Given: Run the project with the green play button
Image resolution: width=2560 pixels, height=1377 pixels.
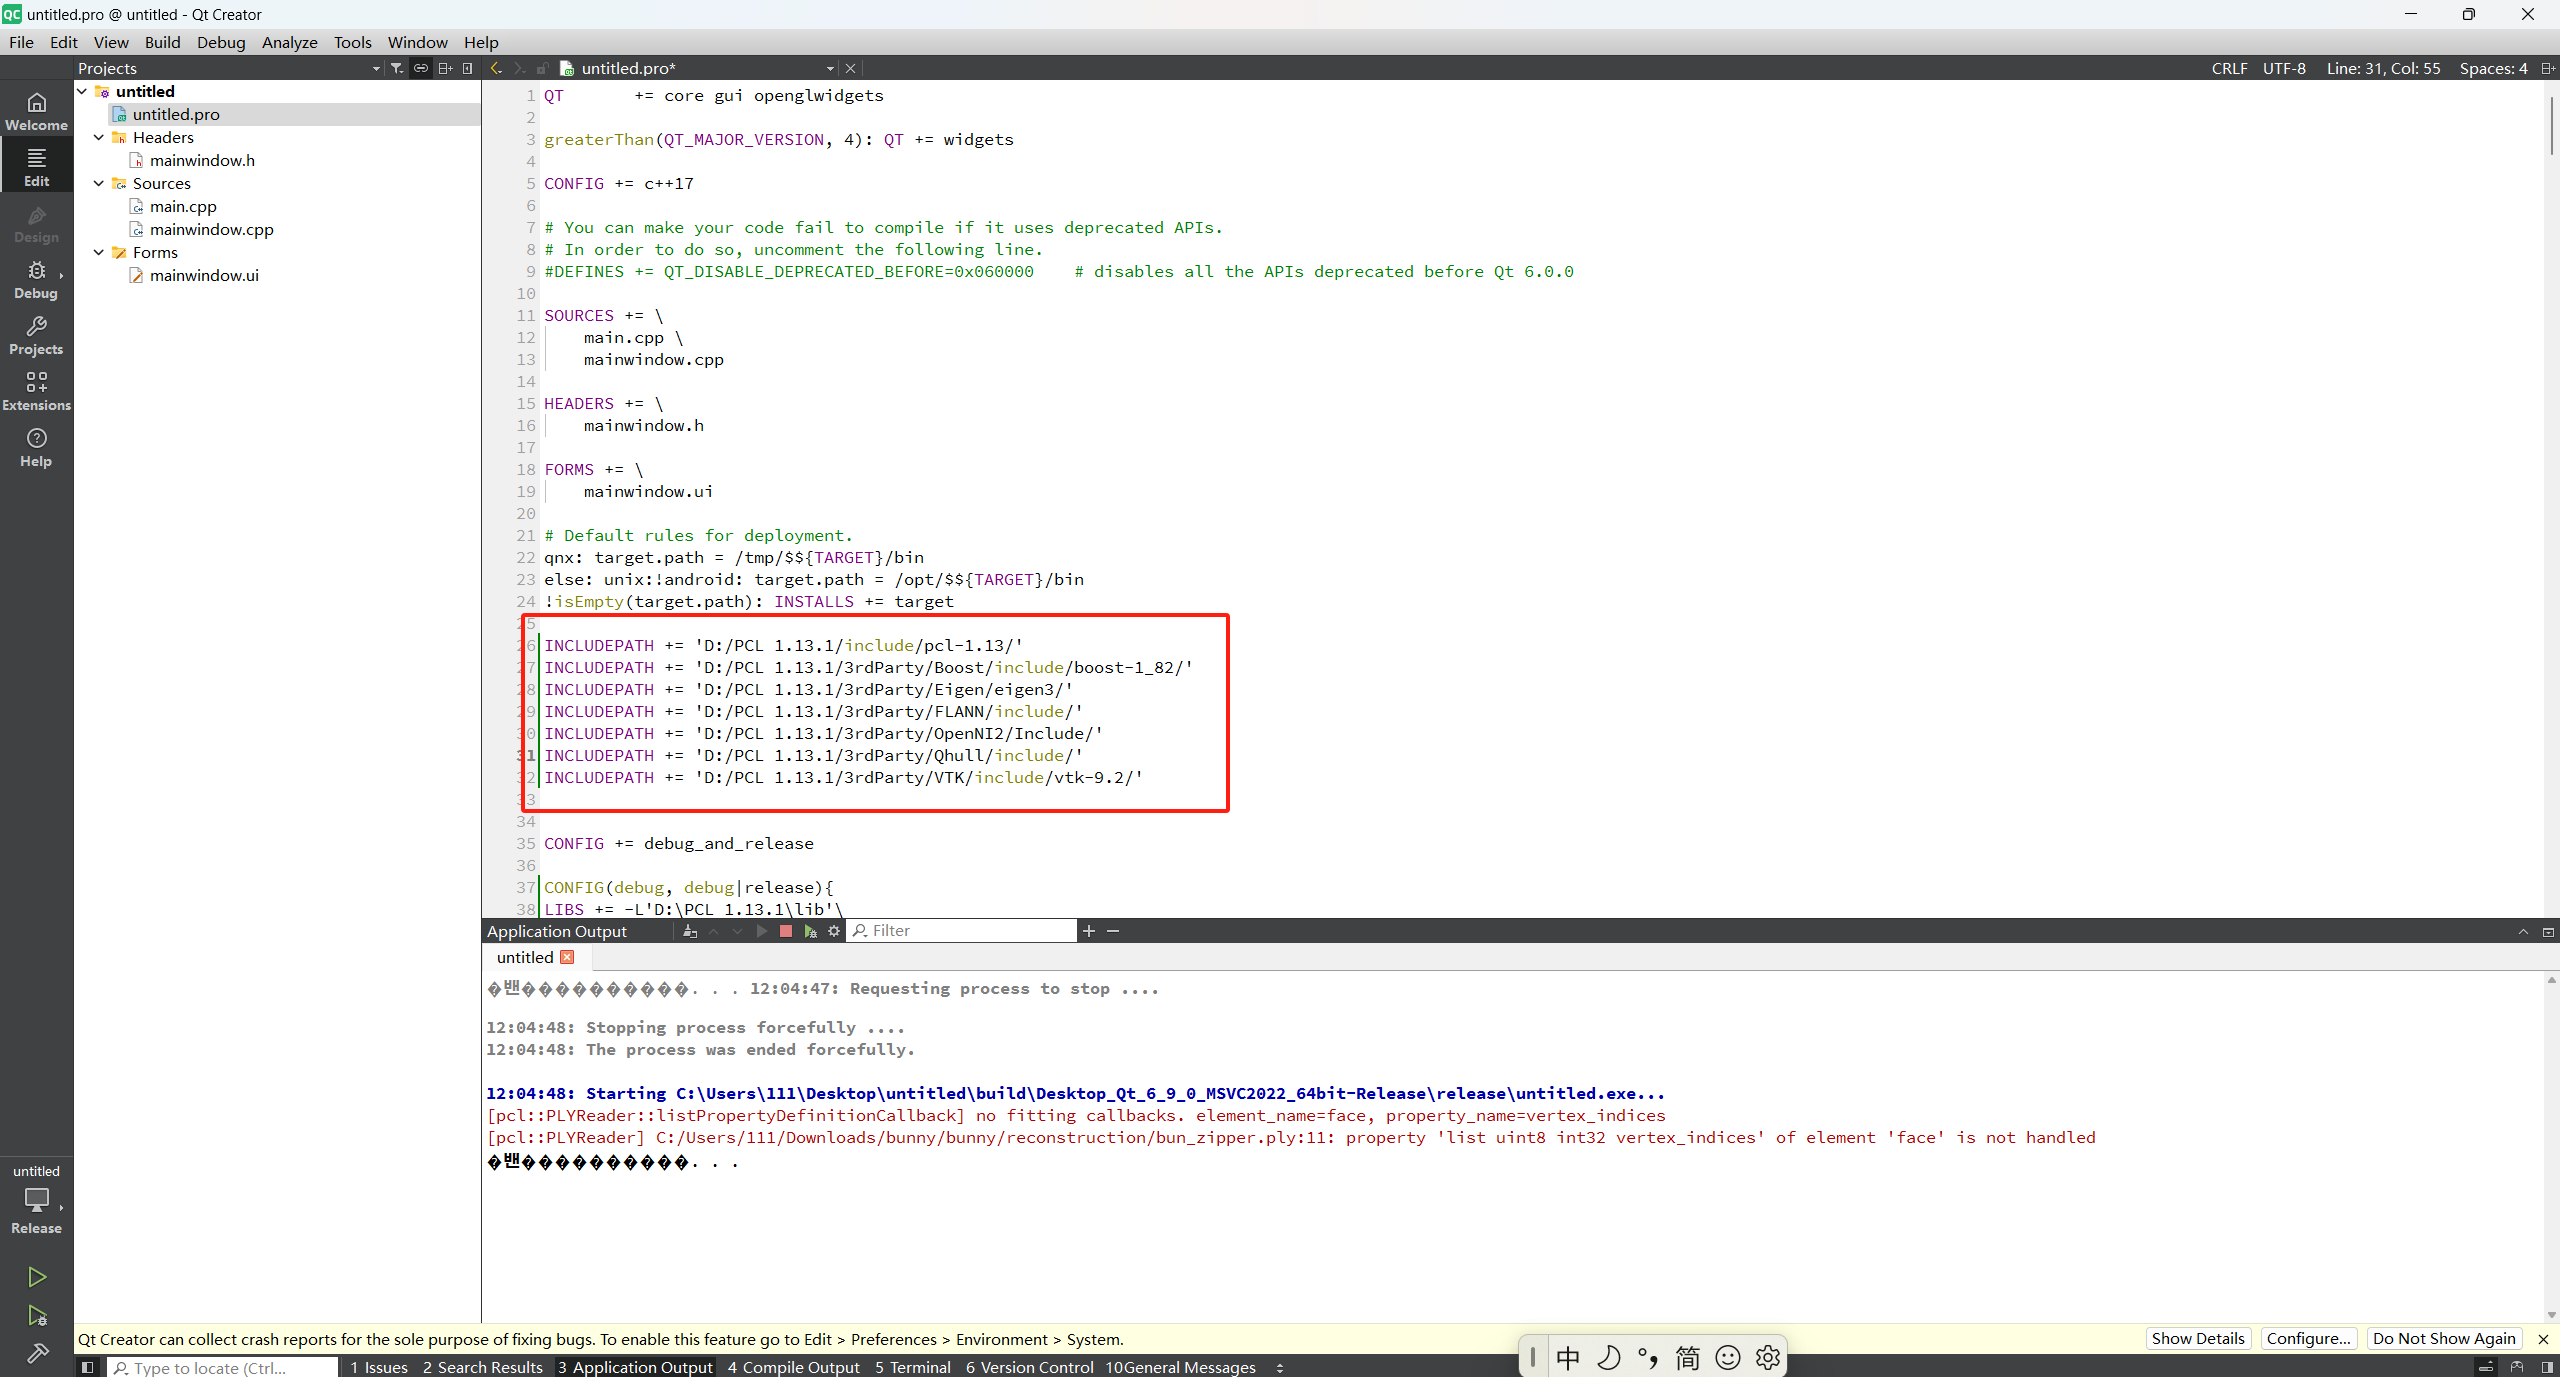Looking at the screenshot, I should pos(36,1277).
